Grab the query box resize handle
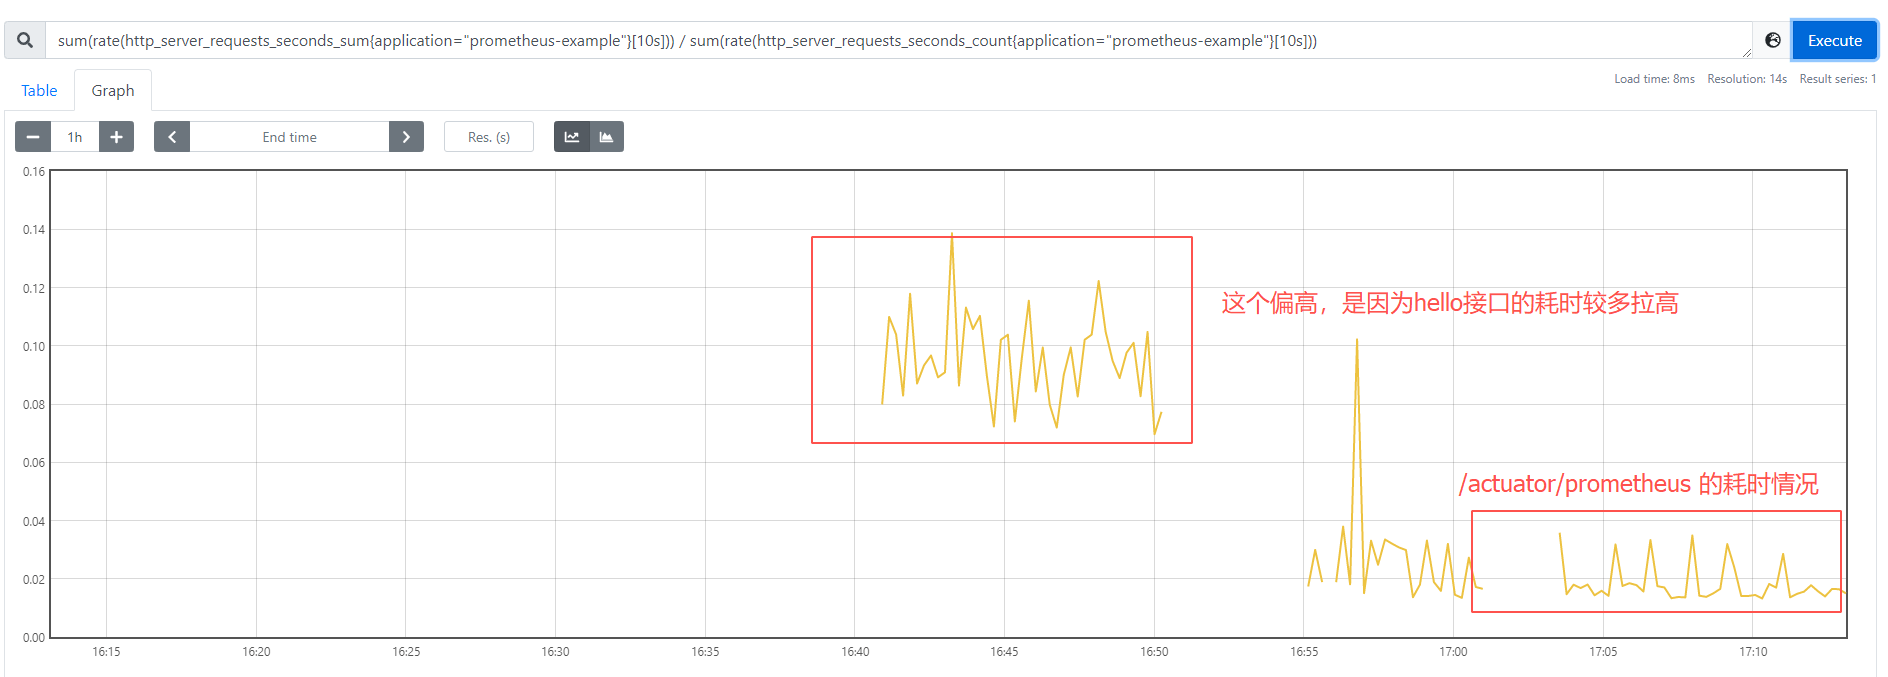This screenshot has width=1888, height=677. tap(1746, 53)
